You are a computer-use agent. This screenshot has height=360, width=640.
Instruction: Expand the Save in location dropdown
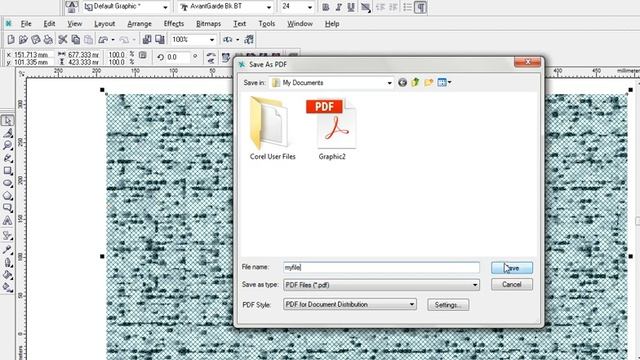(389, 83)
